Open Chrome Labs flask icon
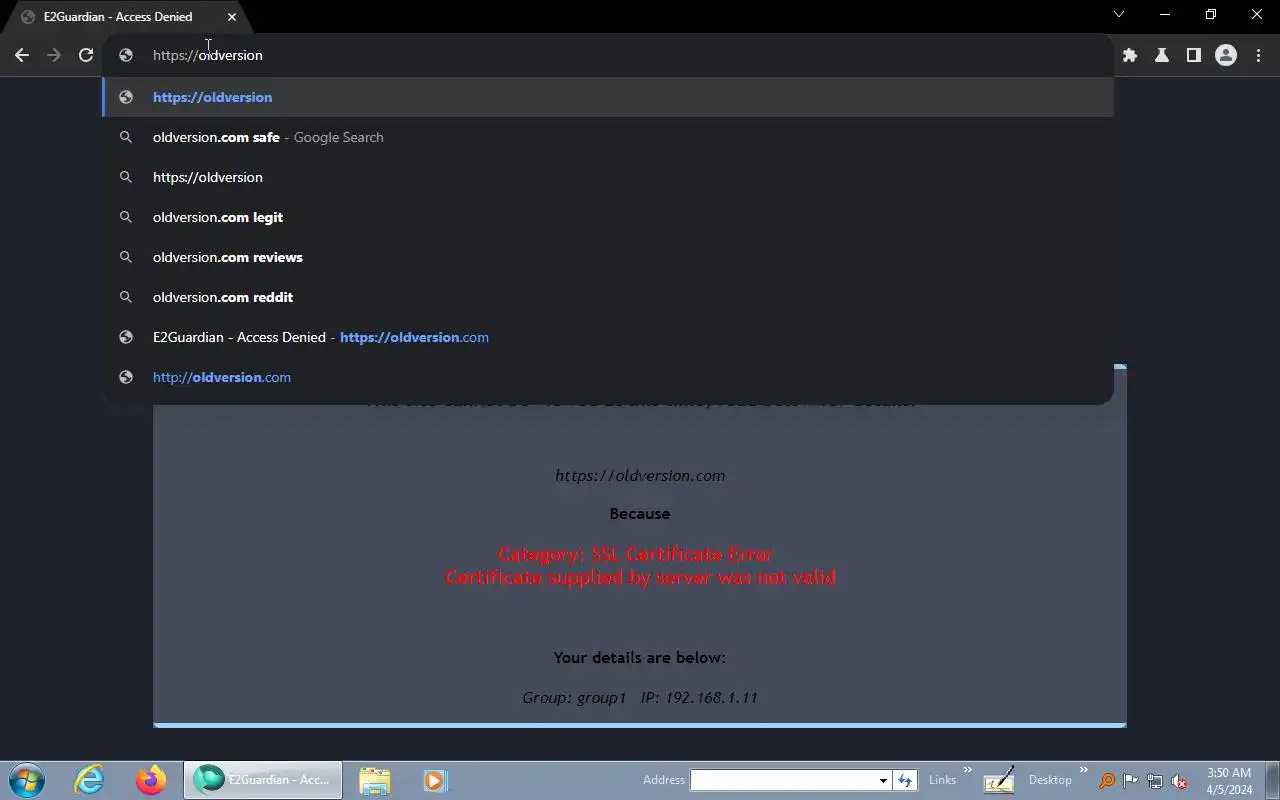The image size is (1280, 800). tap(1162, 55)
